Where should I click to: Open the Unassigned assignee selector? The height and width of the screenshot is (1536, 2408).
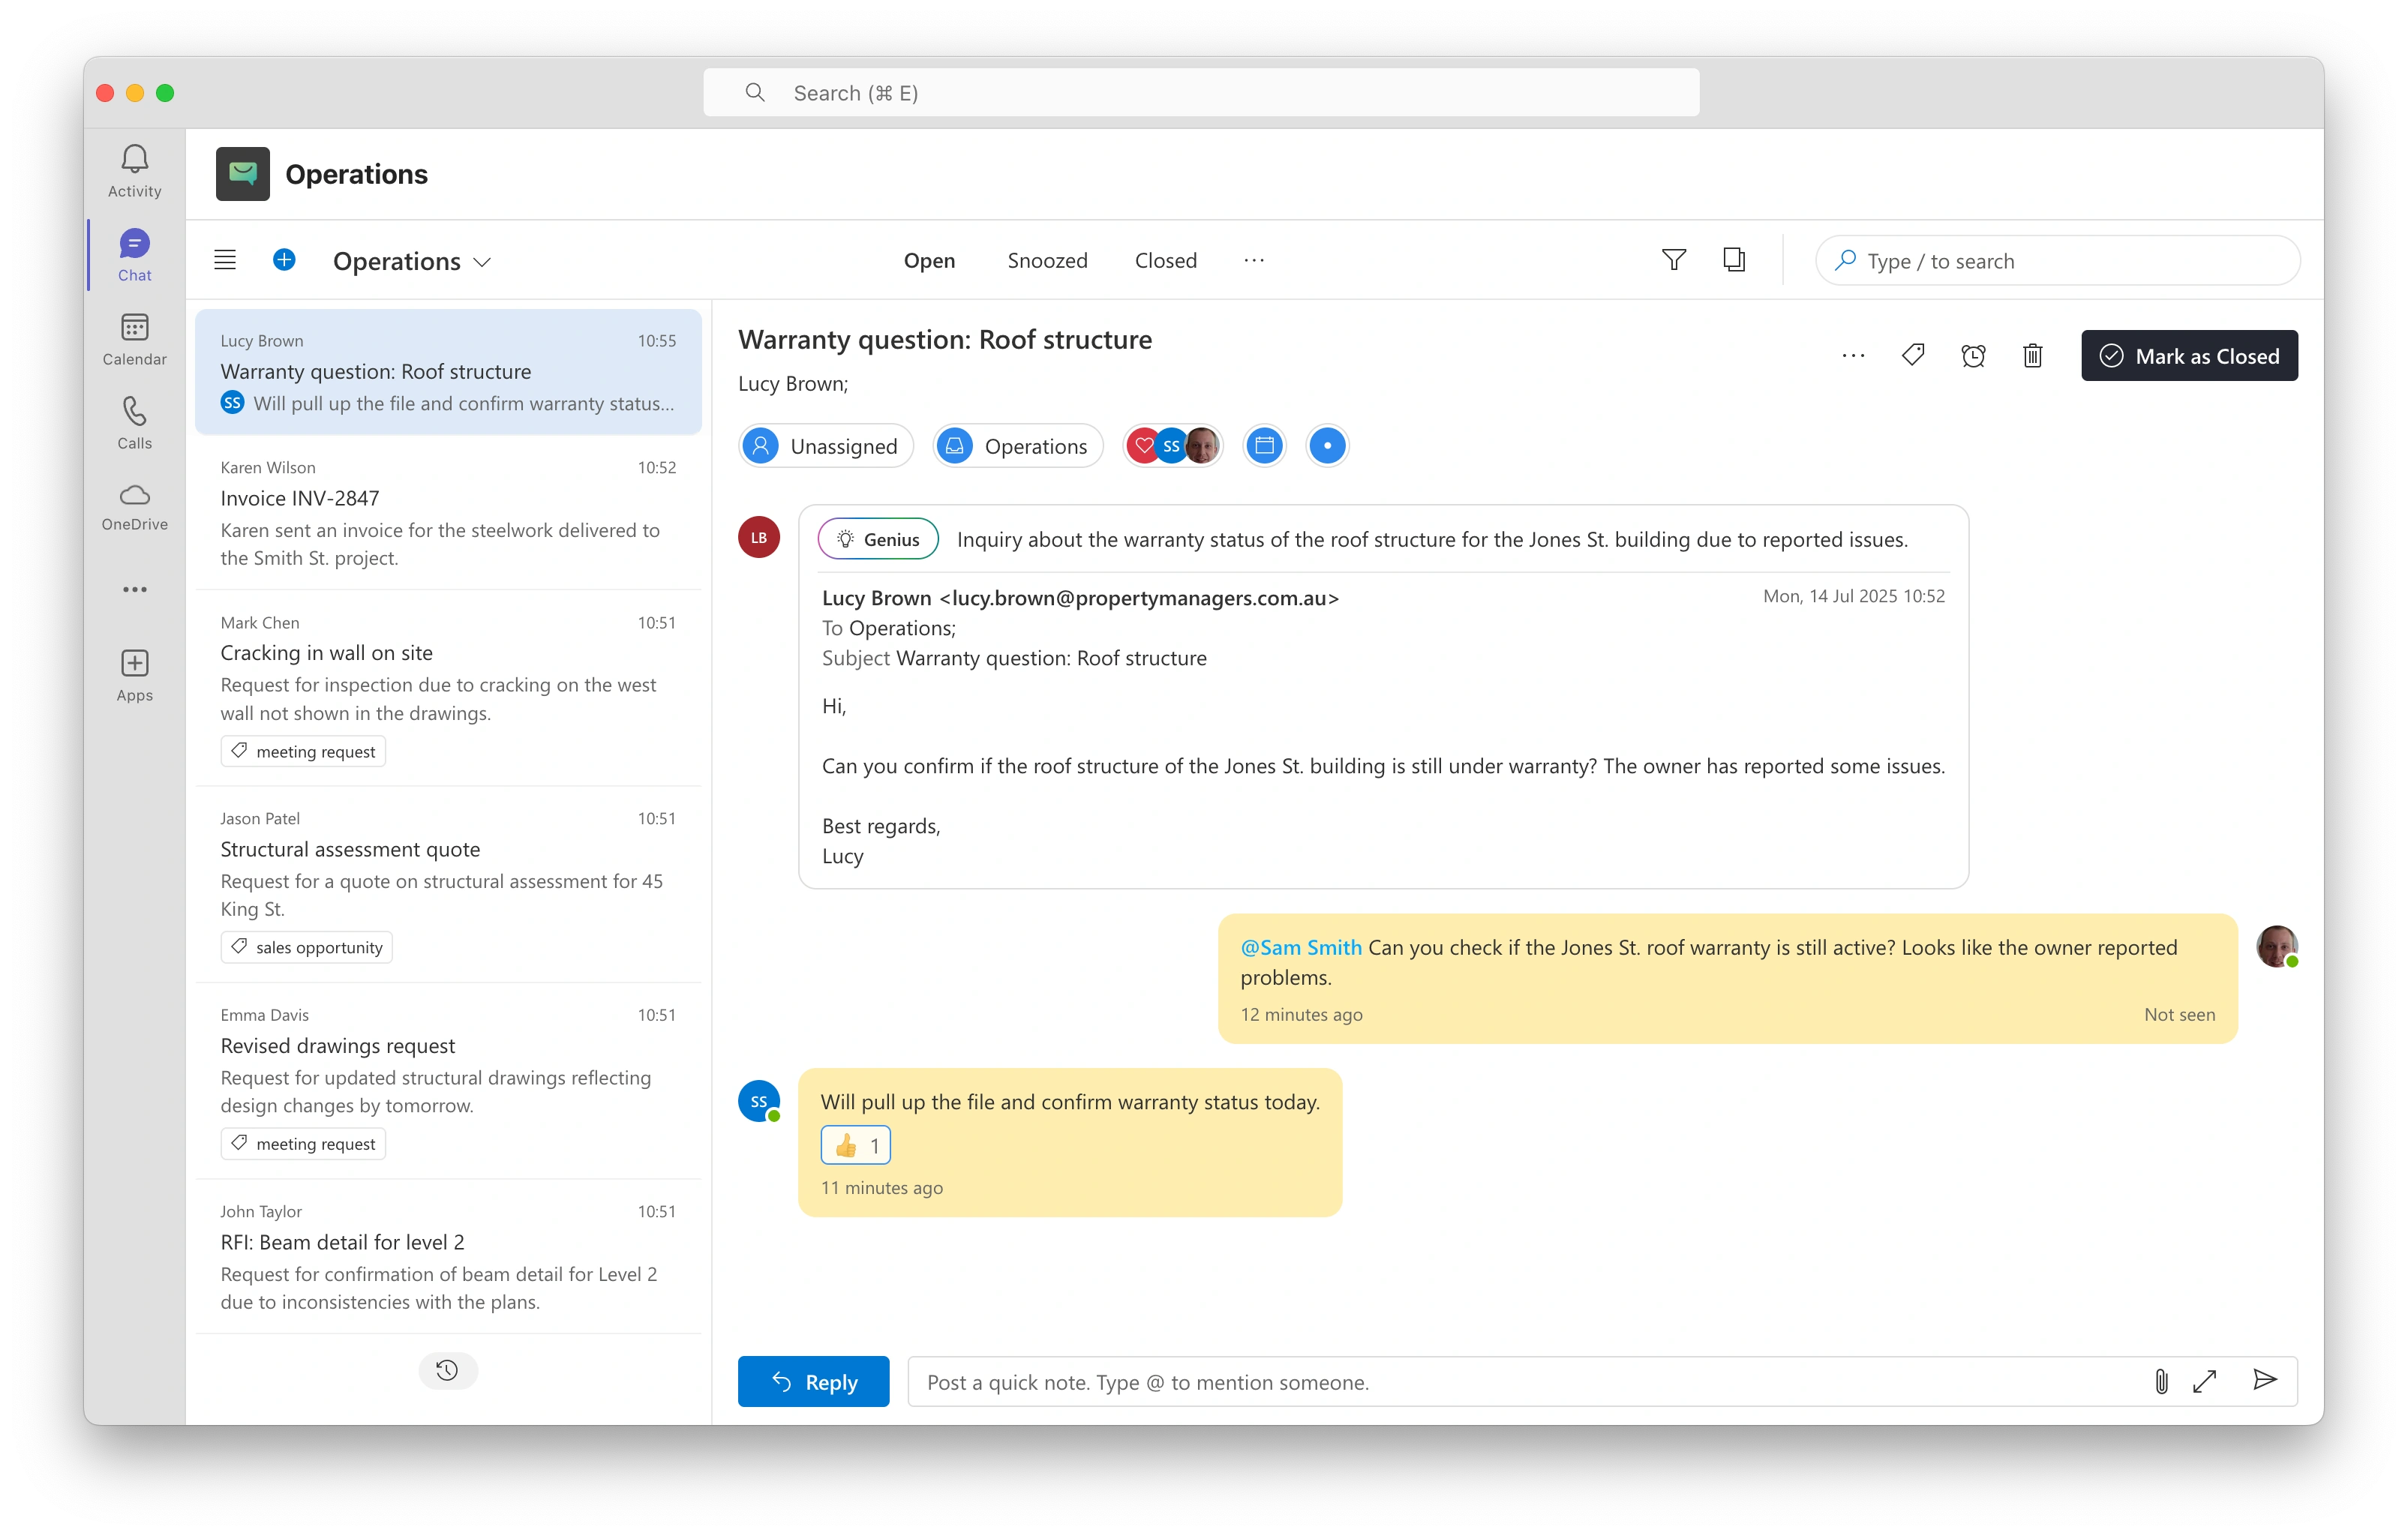[826, 446]
